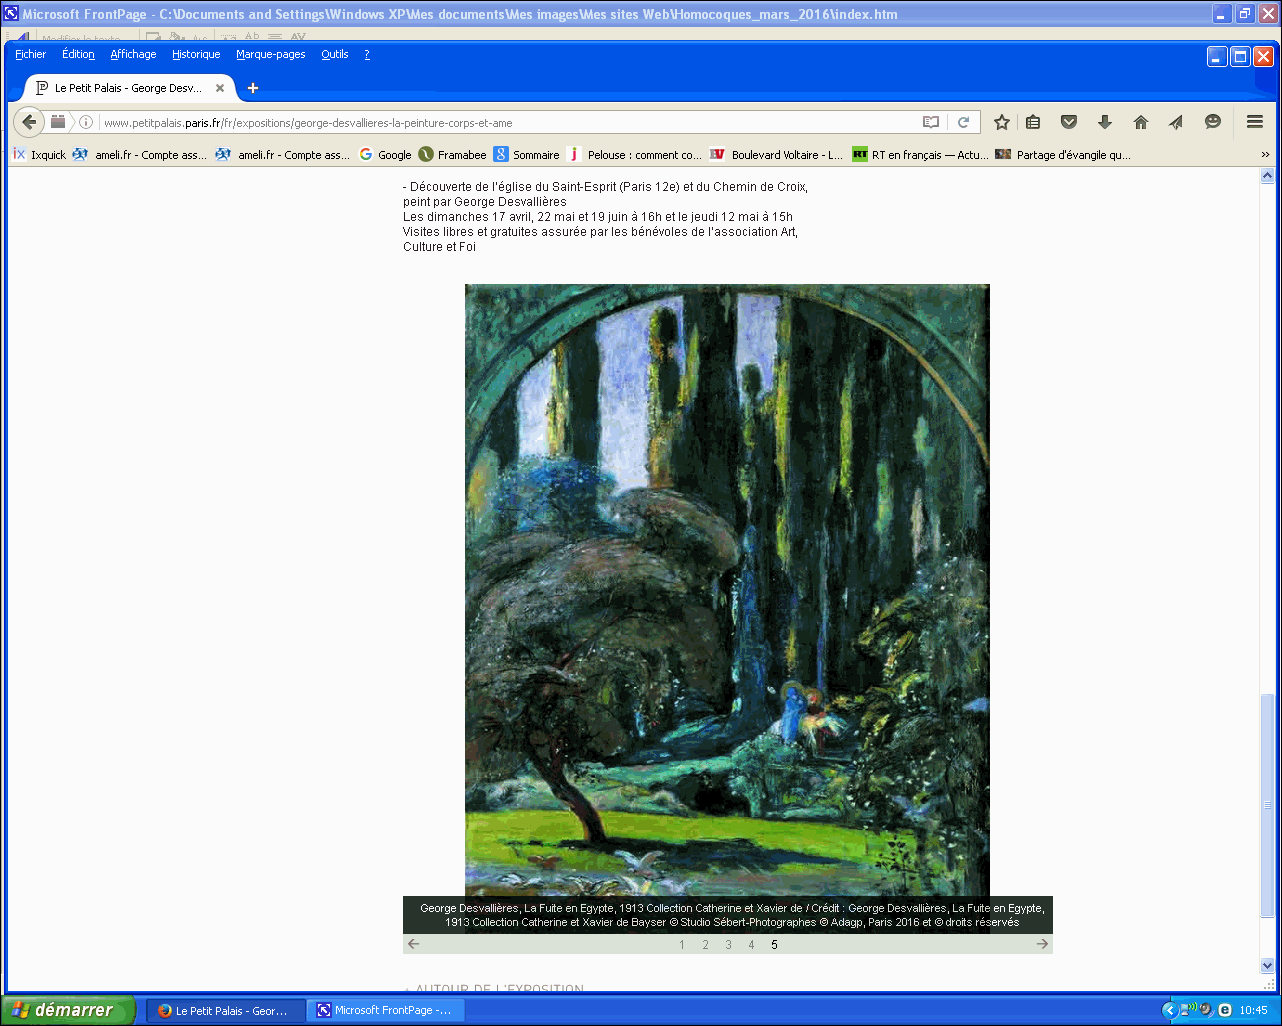The image size is (1282, 1026).
Task: Open the Boulevard Voltaire bookmark
Action: pyautogui.click(x=776, y=155)
